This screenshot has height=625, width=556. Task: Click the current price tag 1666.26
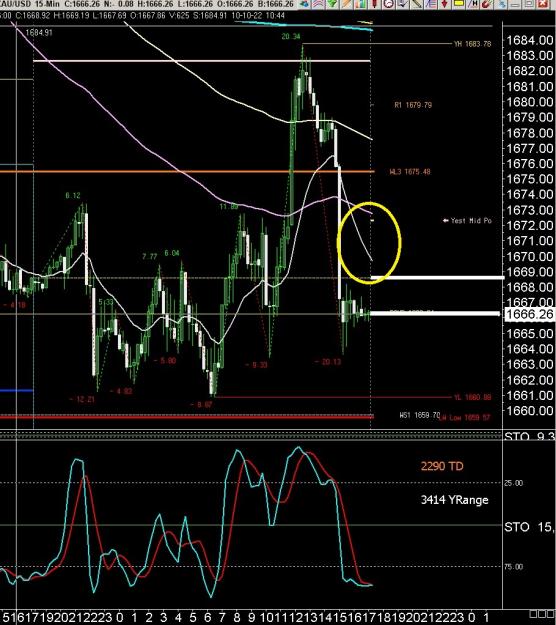tap(530, 314)
